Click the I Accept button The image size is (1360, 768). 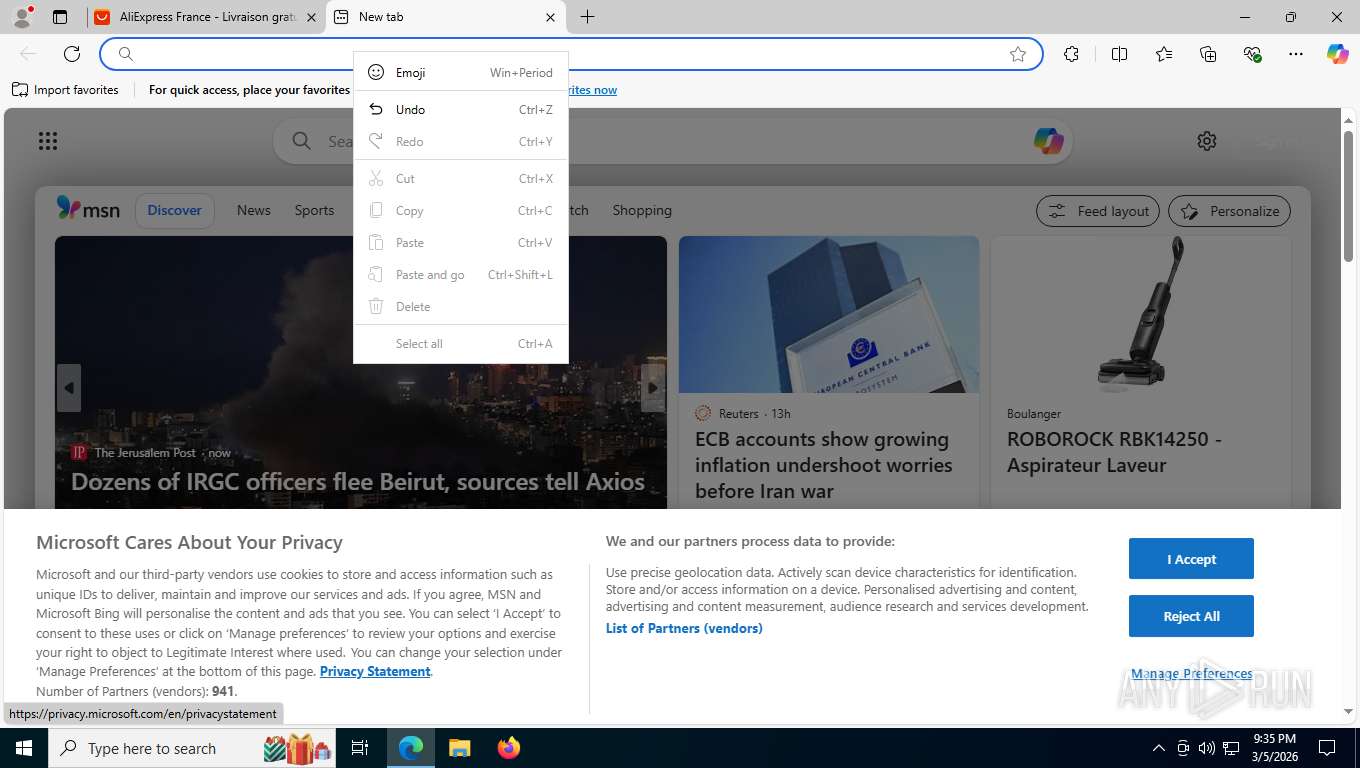1191,559
